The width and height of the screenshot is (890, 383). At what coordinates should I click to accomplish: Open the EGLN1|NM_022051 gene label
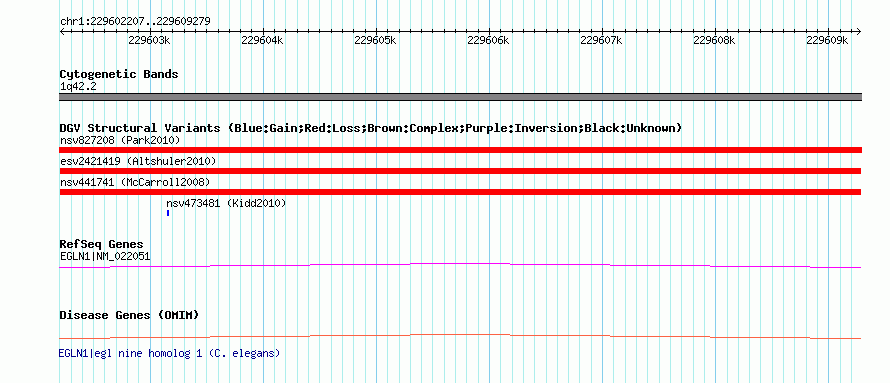click(x=105, y=256)
